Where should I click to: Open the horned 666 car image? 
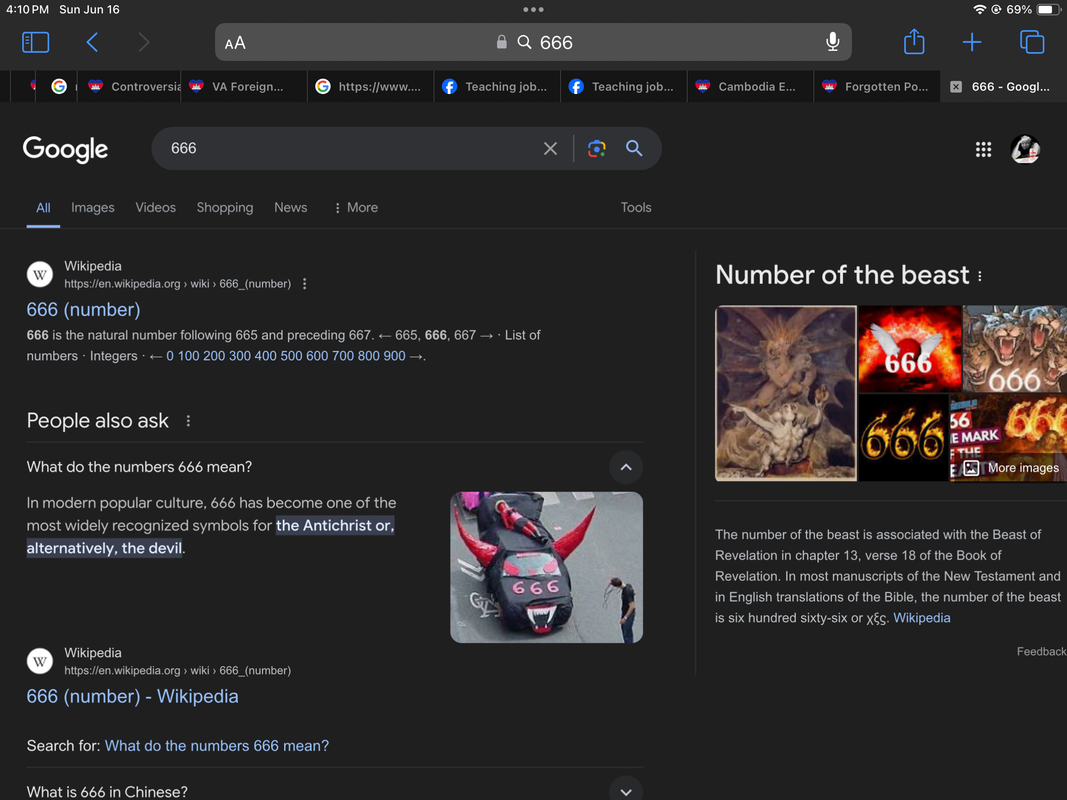(x=546, y=567)
